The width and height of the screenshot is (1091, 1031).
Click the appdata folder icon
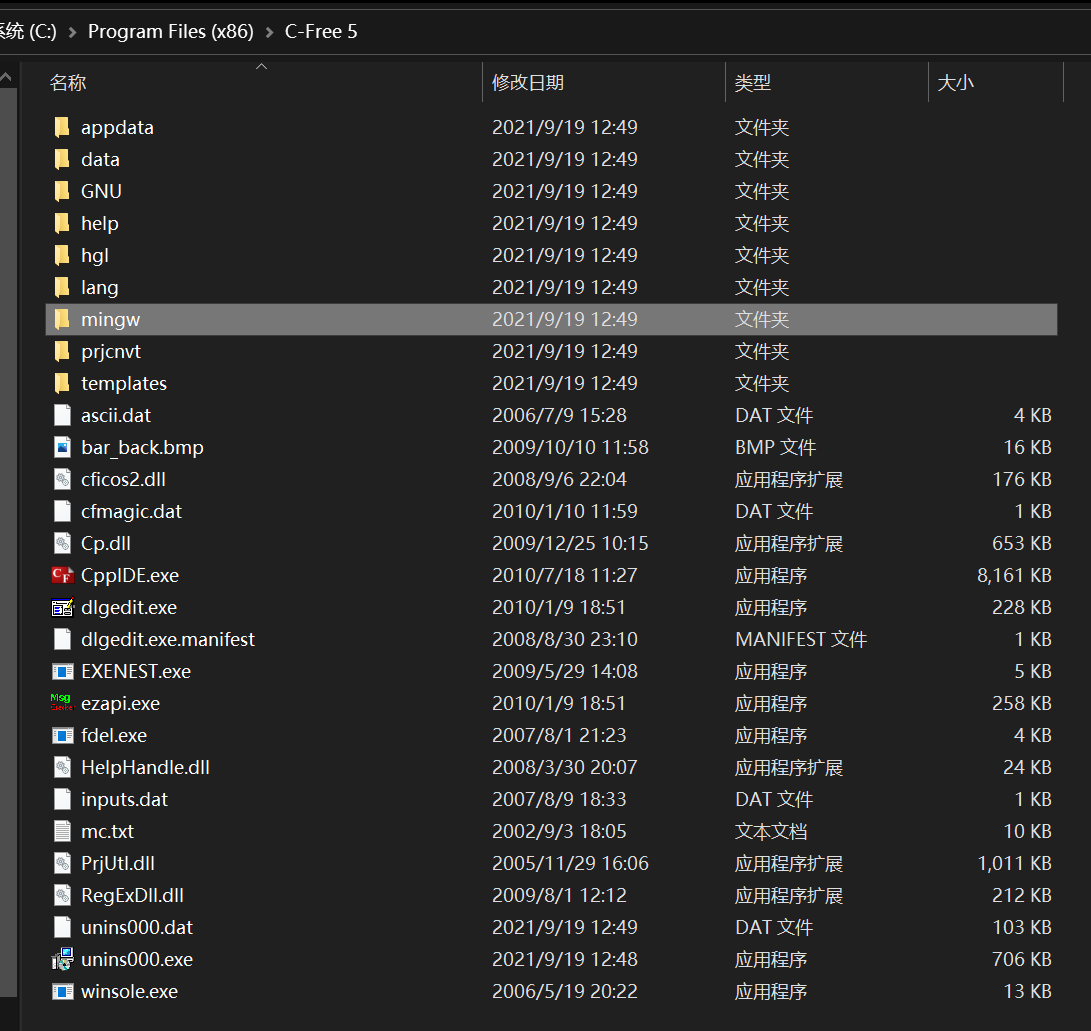62,127
